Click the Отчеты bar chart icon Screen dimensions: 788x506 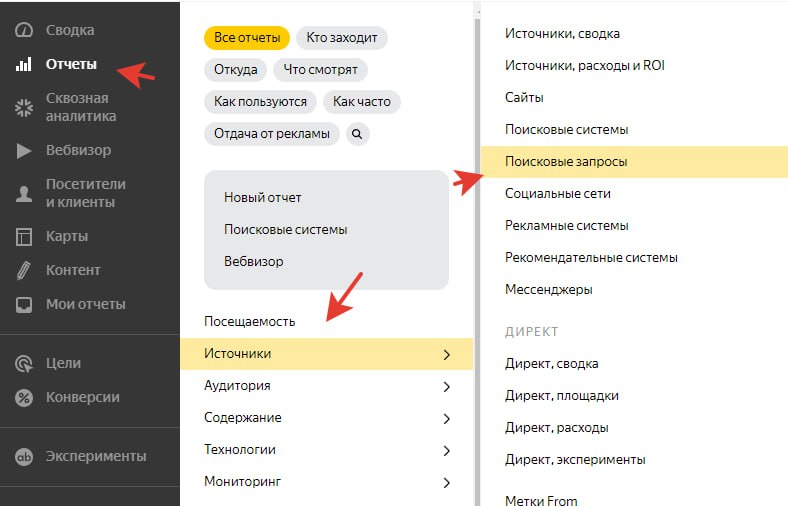pyautogui.click(x=24, y=64)
